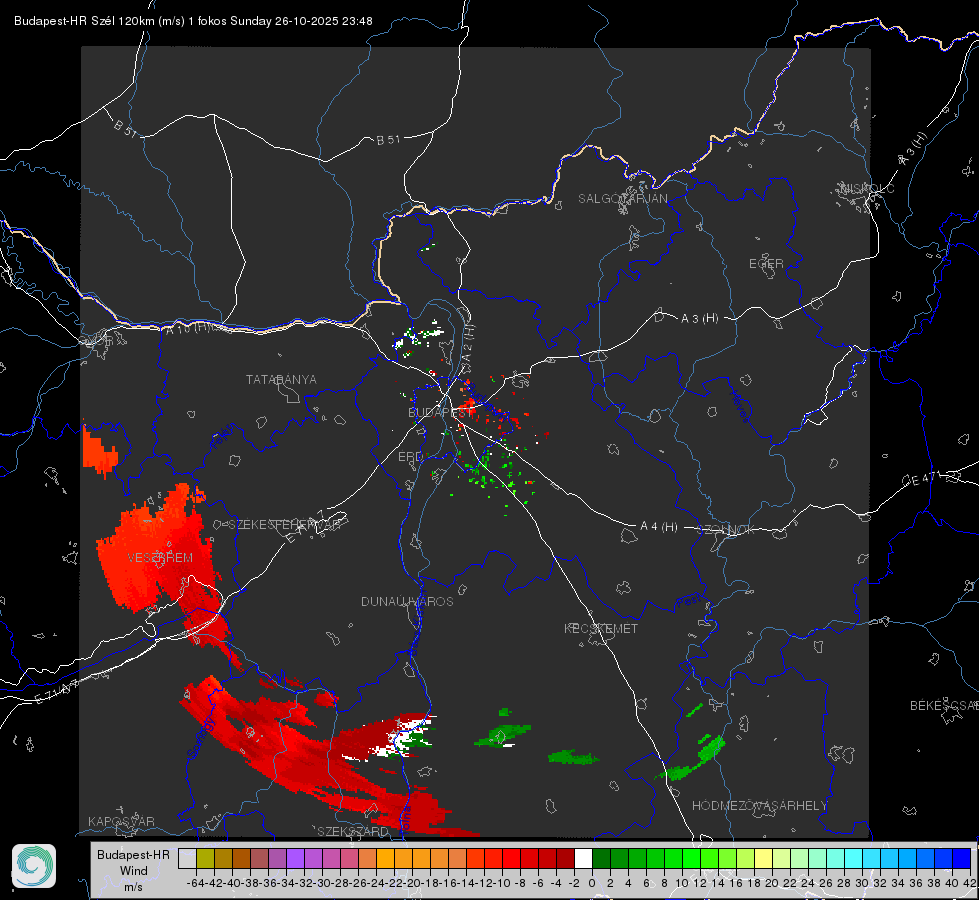This screenshot has width=979, height=900.
Task: Click the BÉKÉSCSABA city label
Action: 944,706
